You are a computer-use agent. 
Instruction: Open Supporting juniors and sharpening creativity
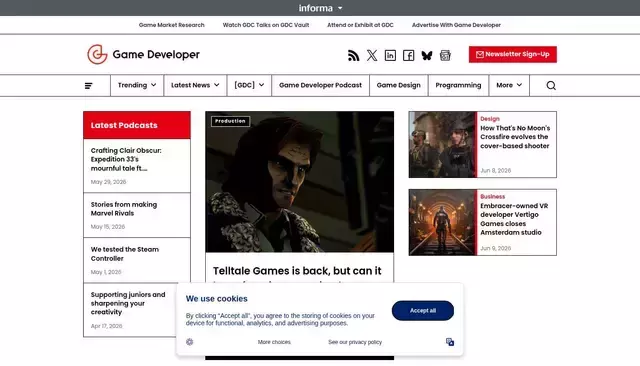click(x=128, y=303)
